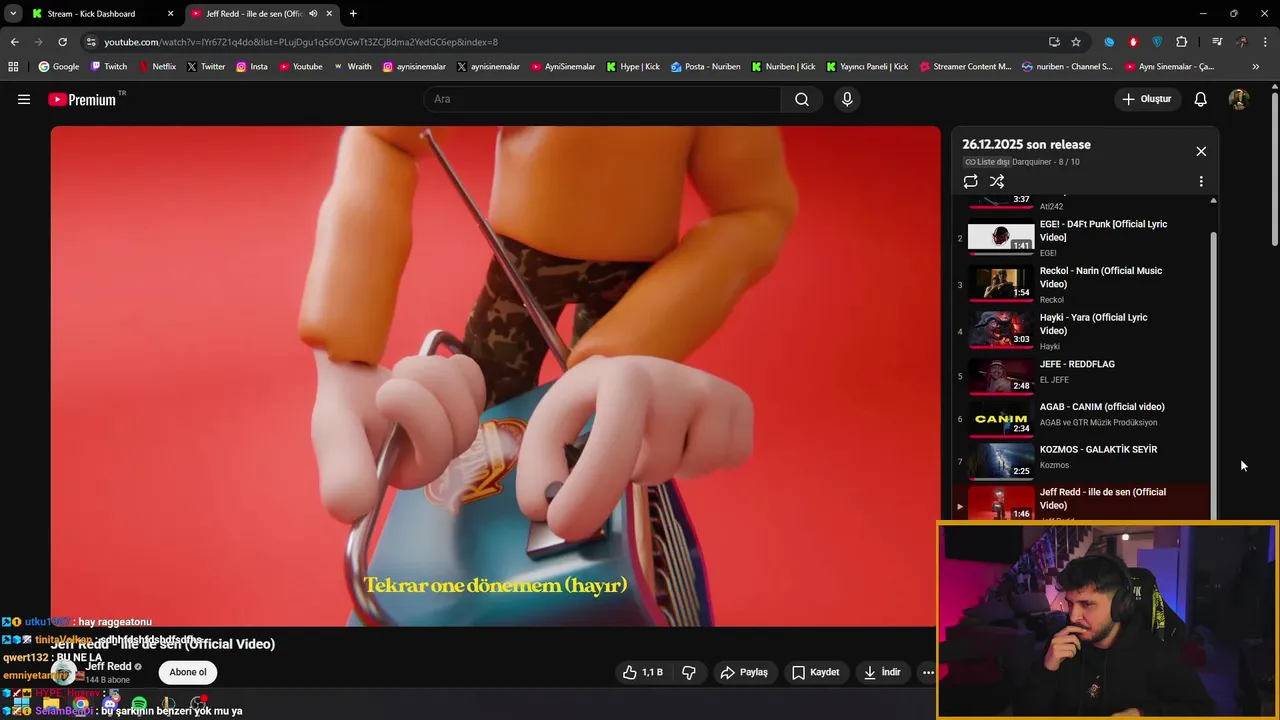Open the Hype | Kick bookmark

pyautogui.click(x=633, y=67)
